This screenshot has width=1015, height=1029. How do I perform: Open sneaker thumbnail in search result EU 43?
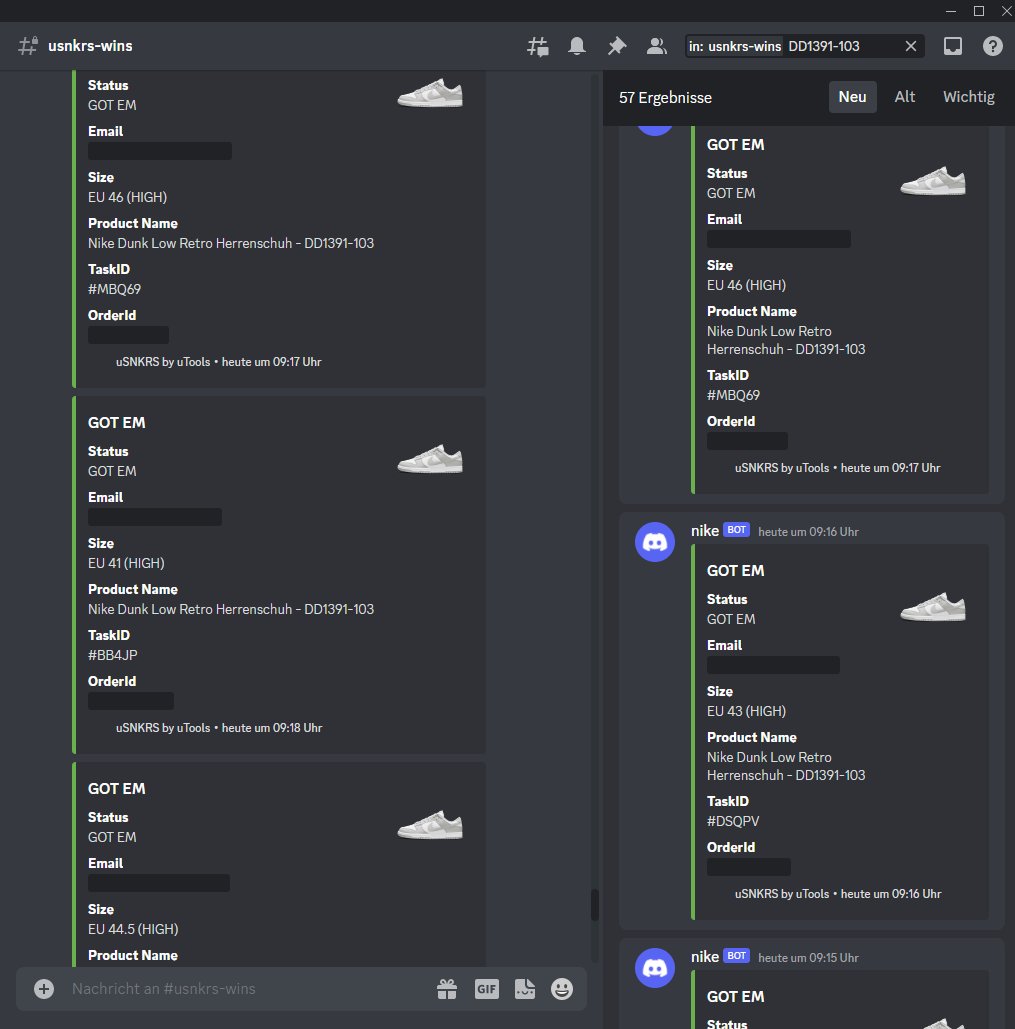point(933,607)
